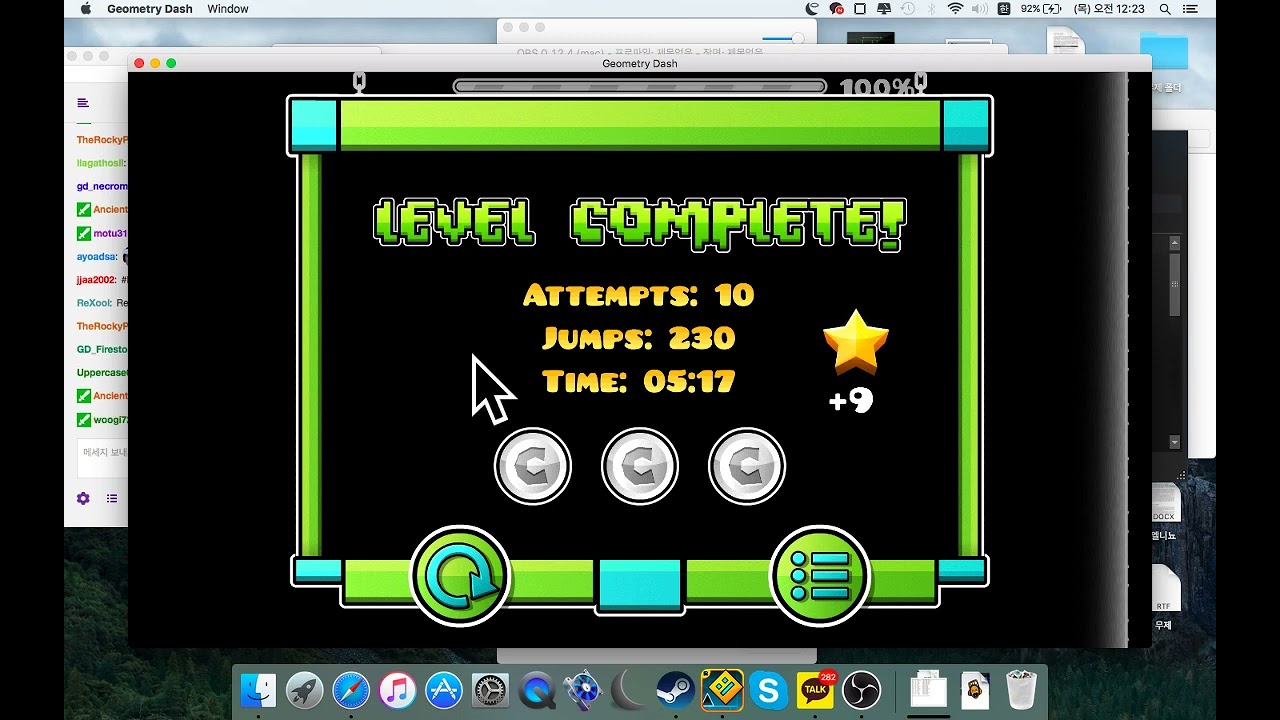
Task: Open QuickTime Player from the dock
Action: pos(537,690)
